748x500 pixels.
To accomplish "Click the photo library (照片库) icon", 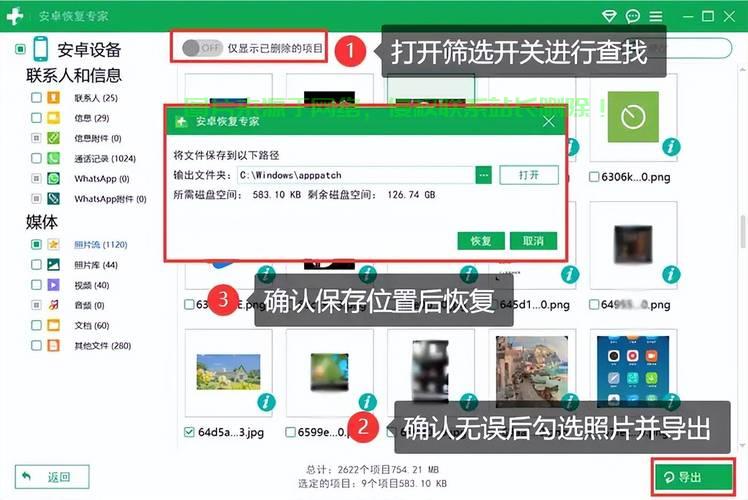I will pos(53,264).
